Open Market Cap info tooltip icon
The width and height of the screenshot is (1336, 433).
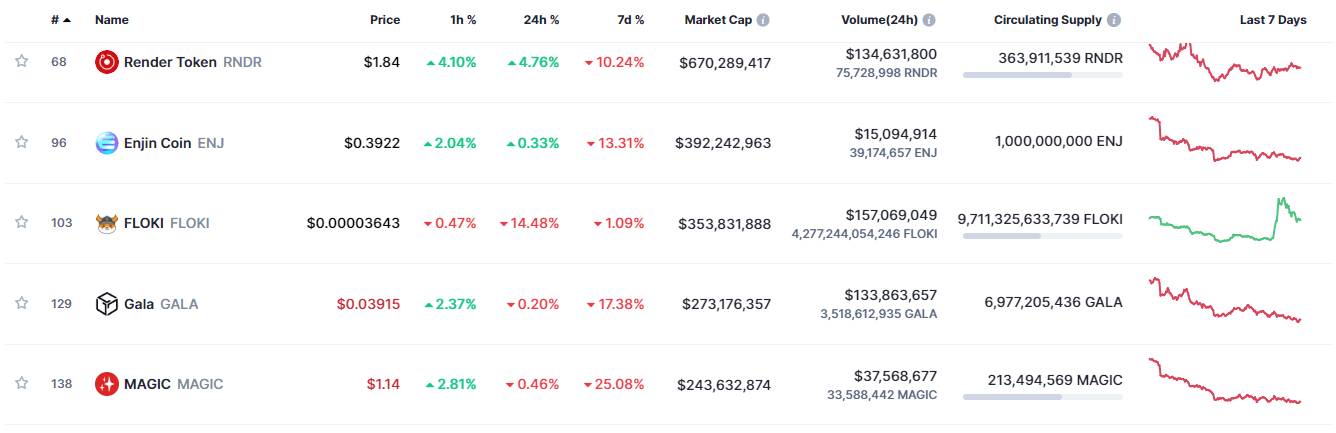coord(764,20)
